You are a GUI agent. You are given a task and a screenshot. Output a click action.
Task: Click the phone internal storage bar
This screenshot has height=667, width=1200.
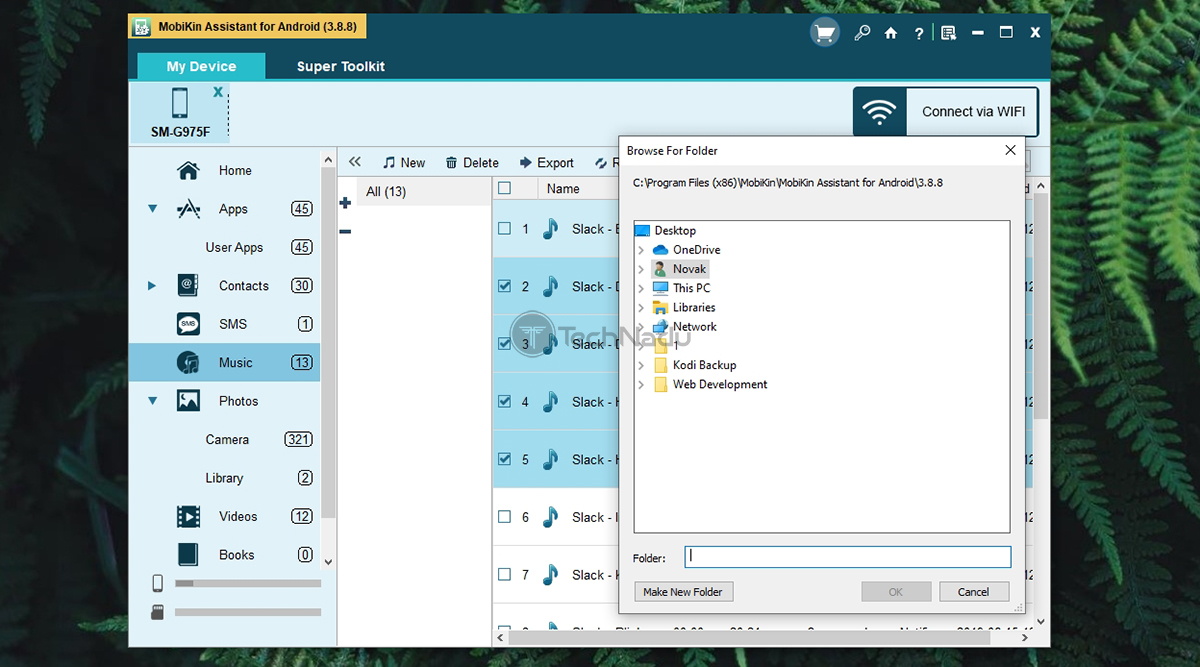pyautogui.click(x=248, y=583)
